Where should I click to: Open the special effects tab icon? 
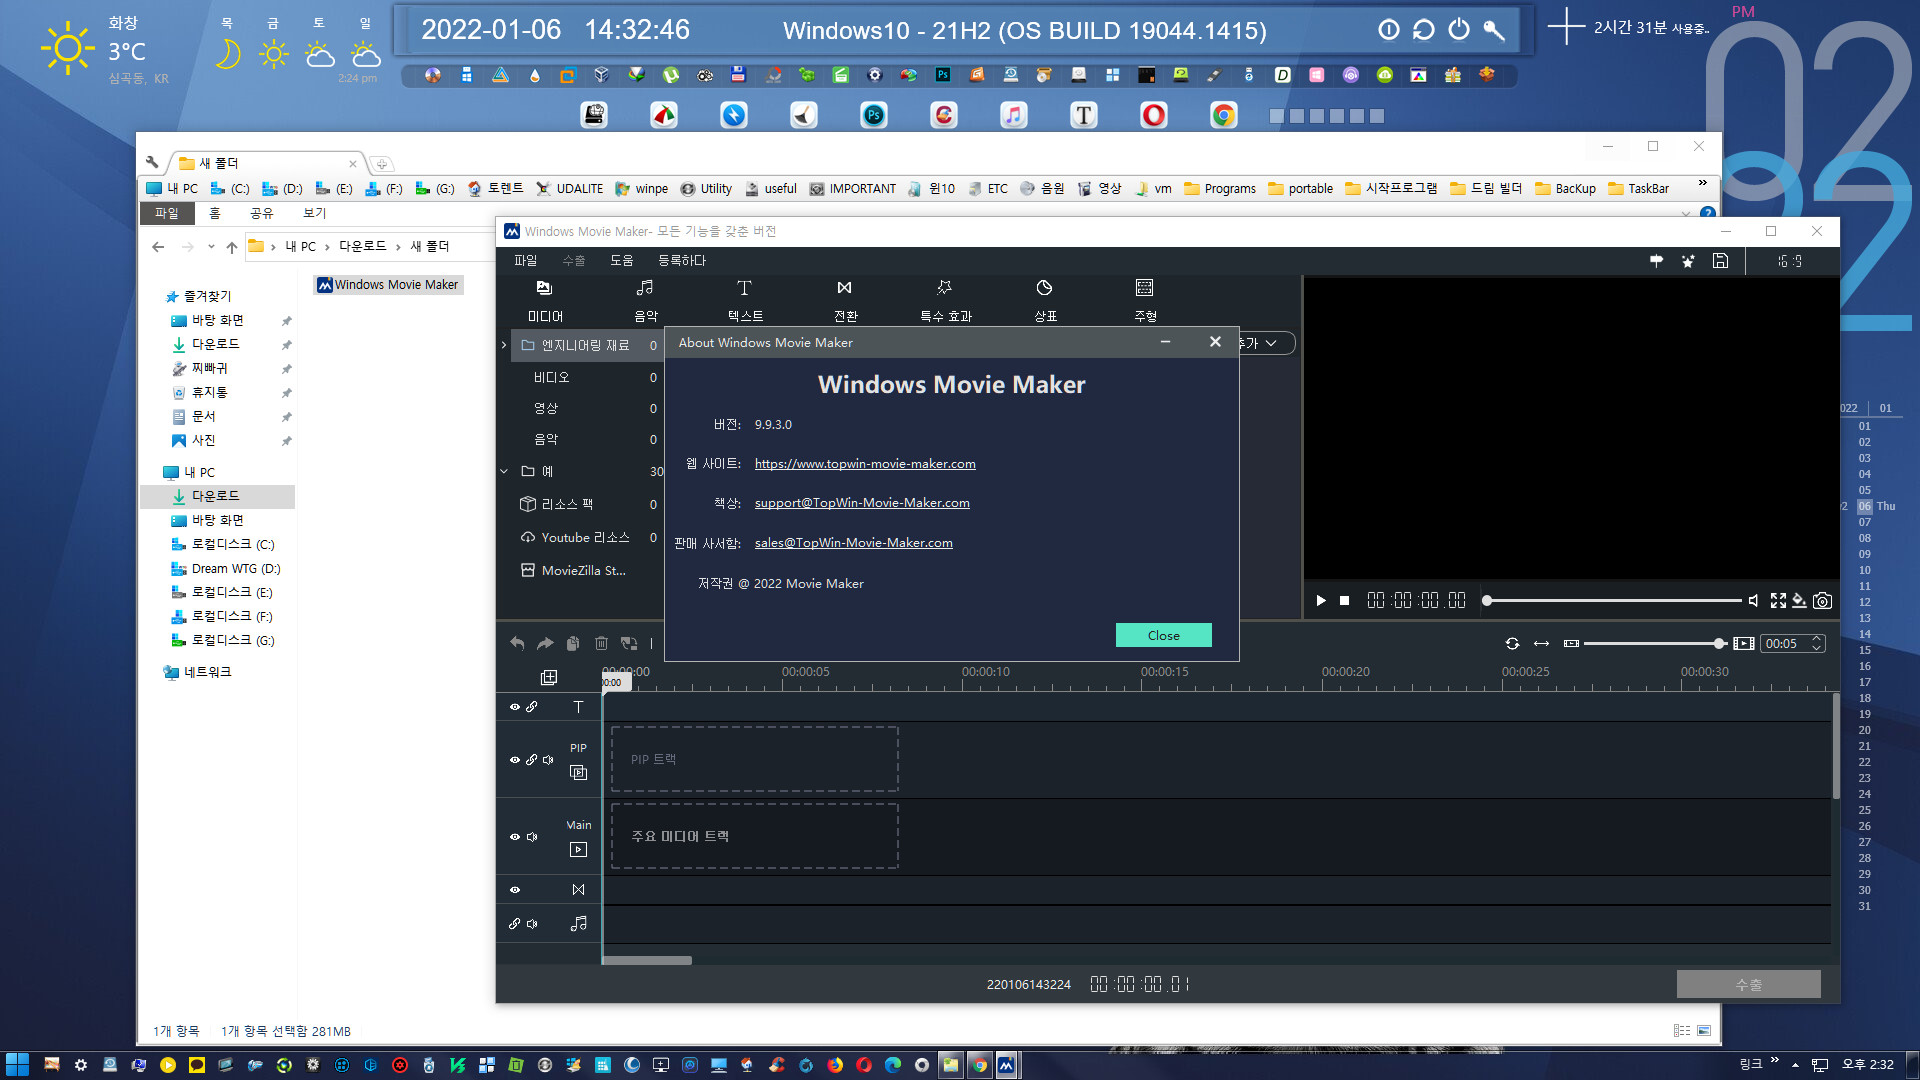(x=944, y=288)
